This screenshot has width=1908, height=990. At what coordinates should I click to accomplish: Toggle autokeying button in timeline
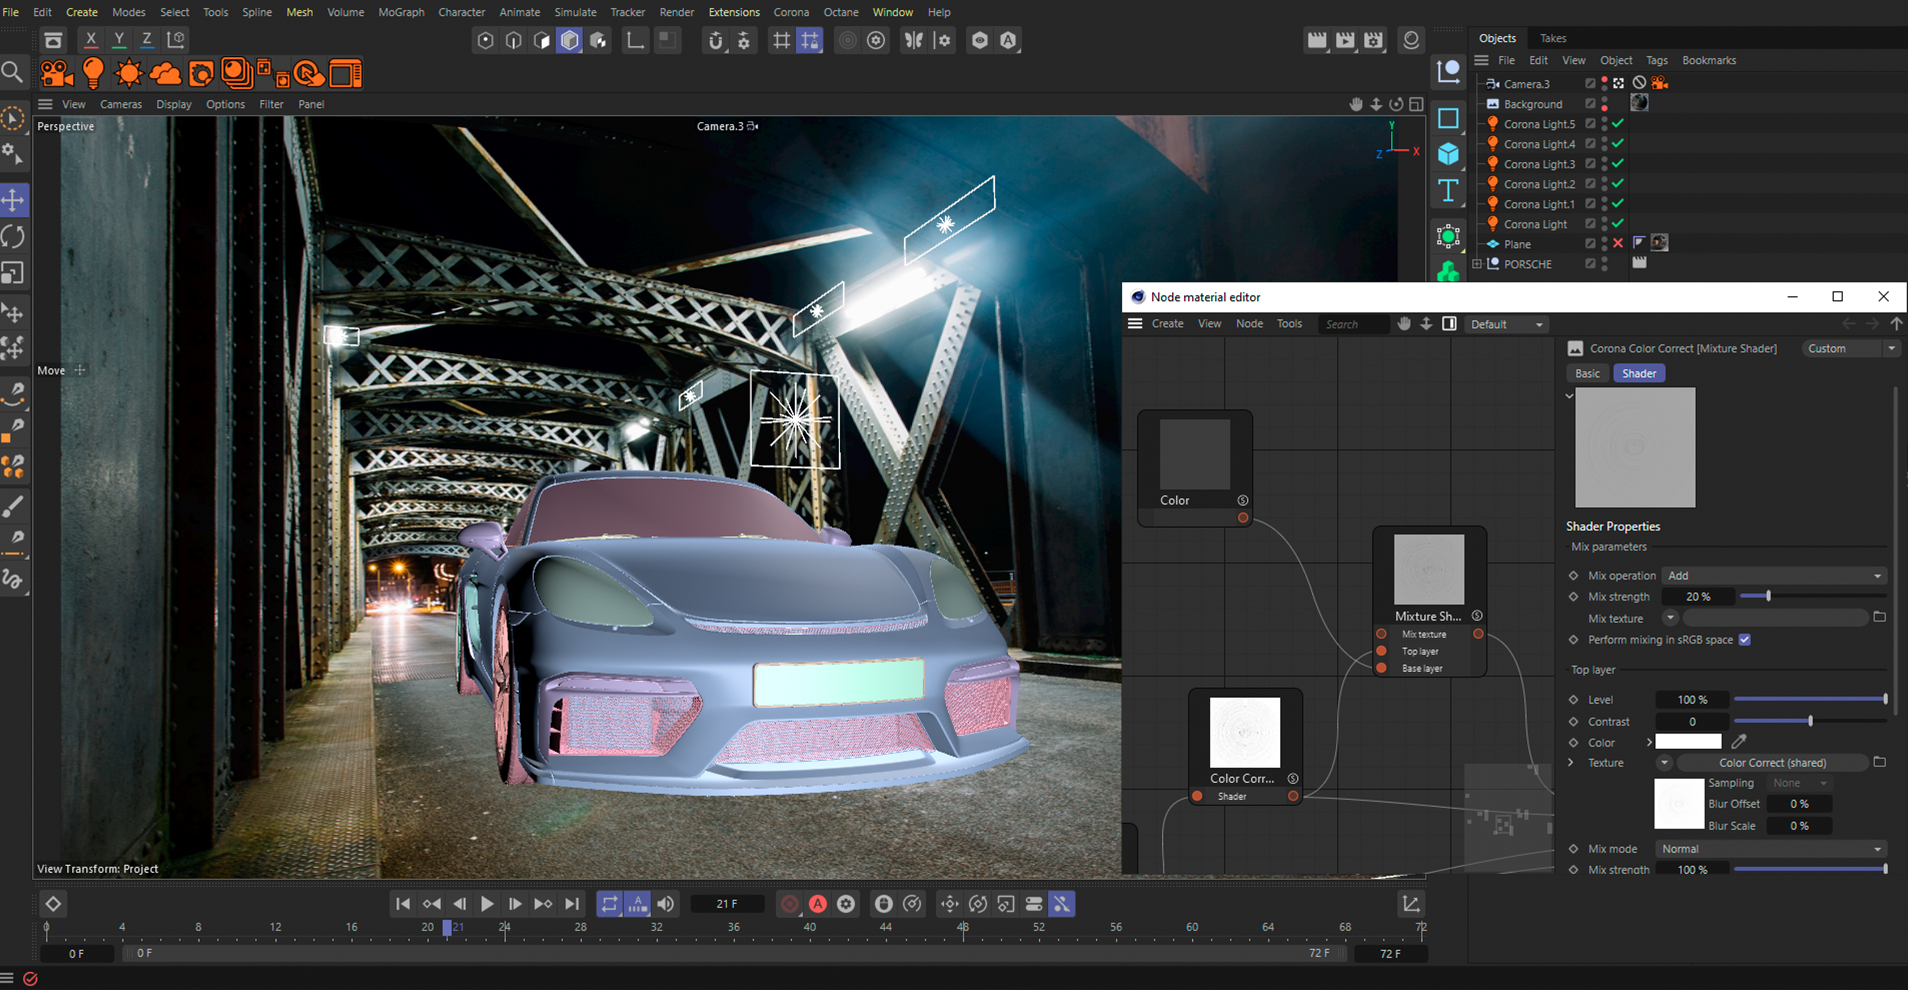click(818, 904)
